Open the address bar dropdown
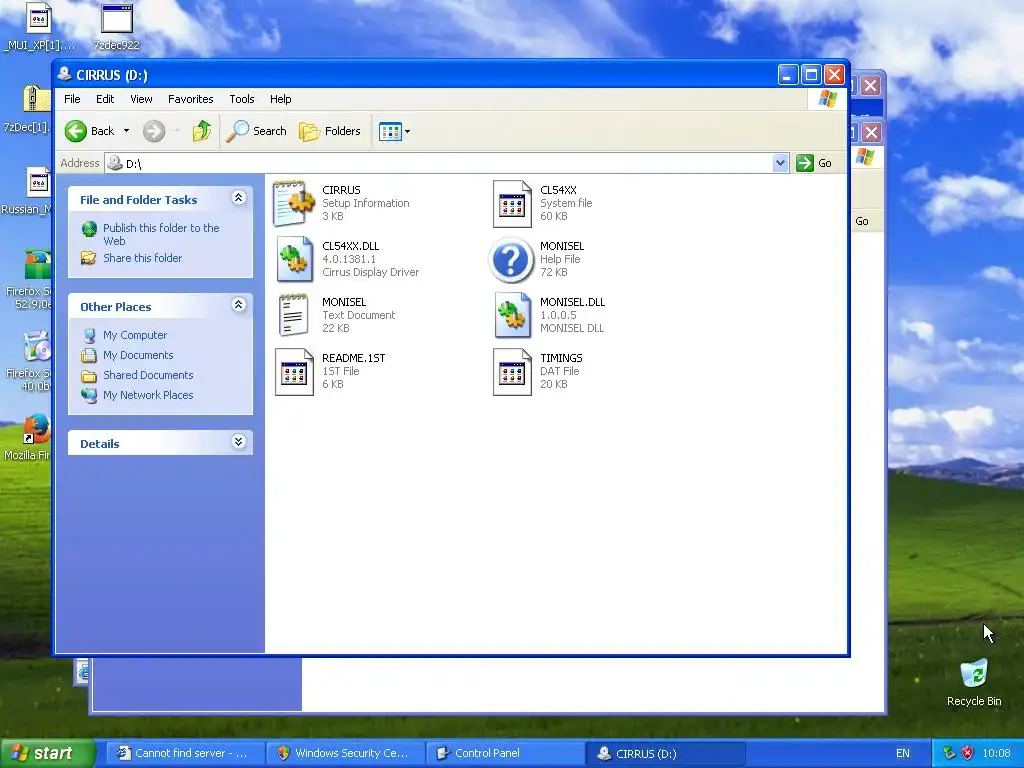 tap(780, 163)
